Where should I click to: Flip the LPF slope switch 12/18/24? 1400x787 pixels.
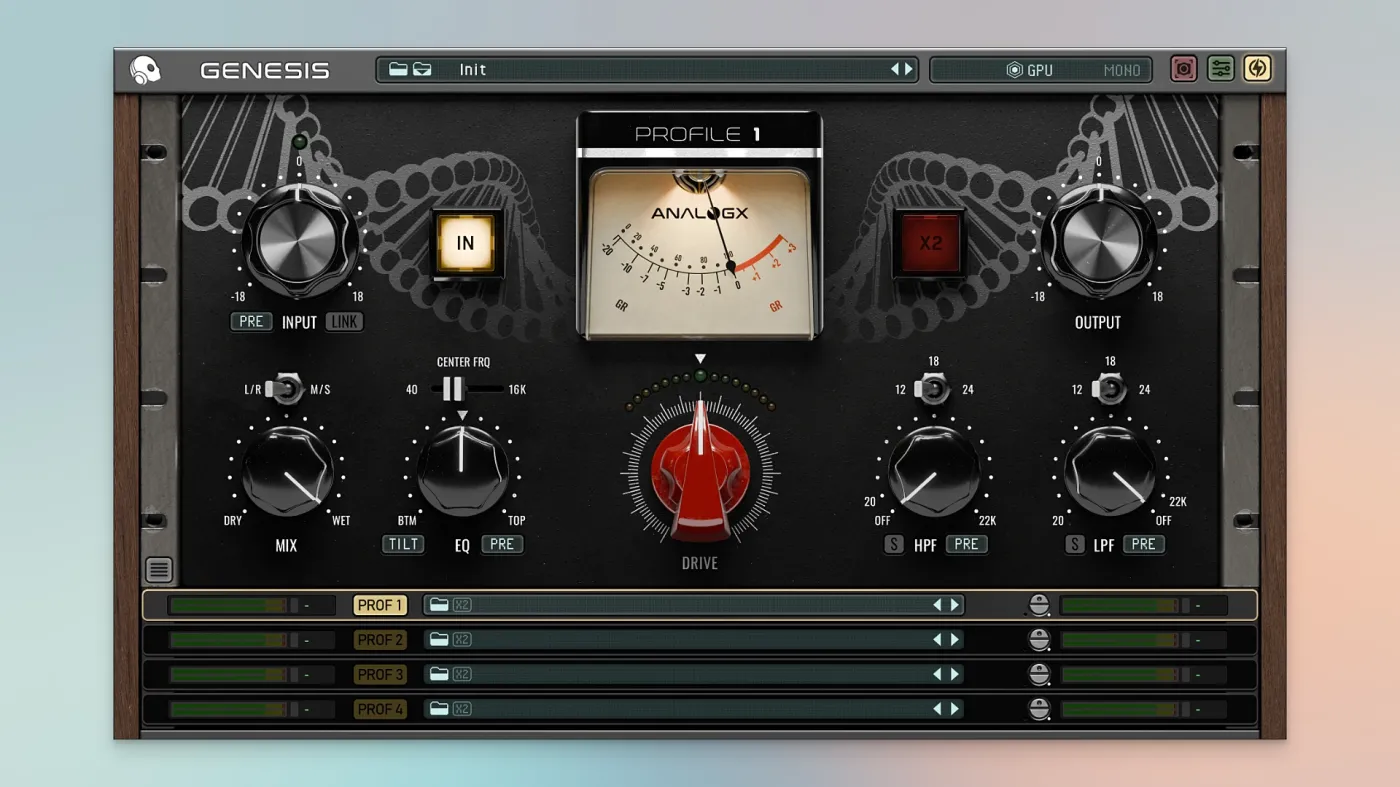[1109, 388]
